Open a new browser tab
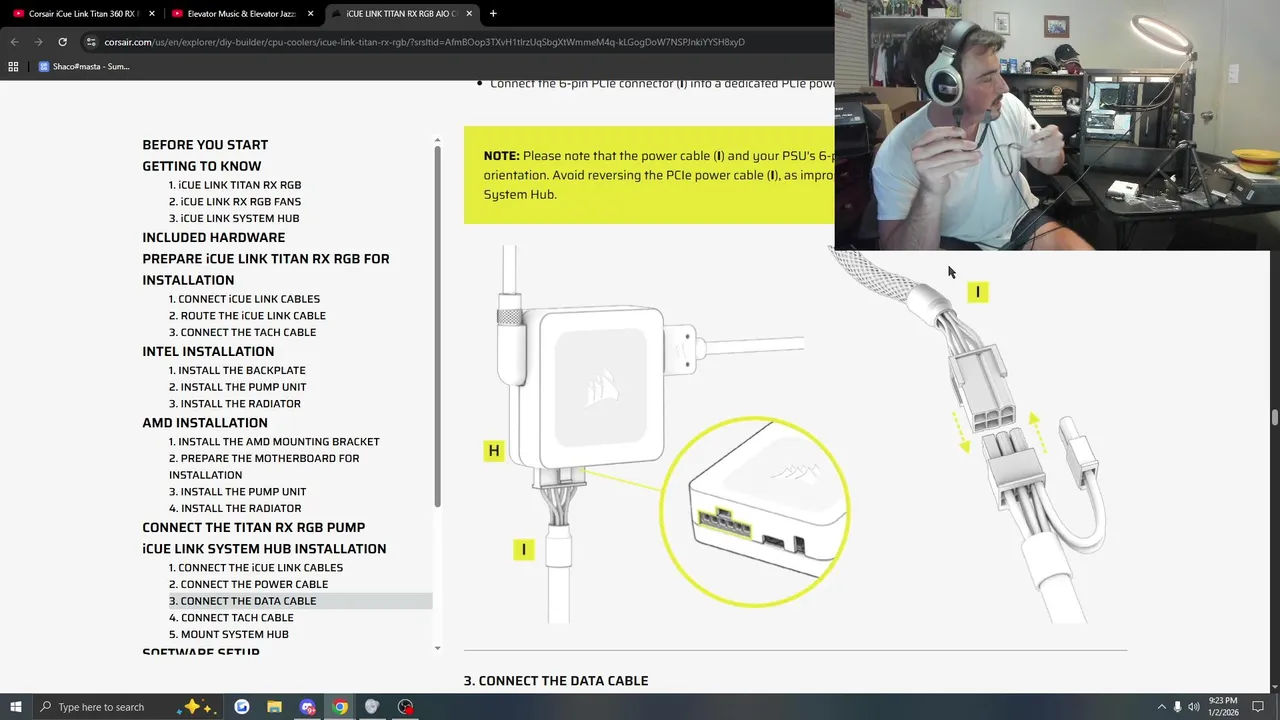The height and width of the screenshot is (720, 1280). (x=493, y=14)
